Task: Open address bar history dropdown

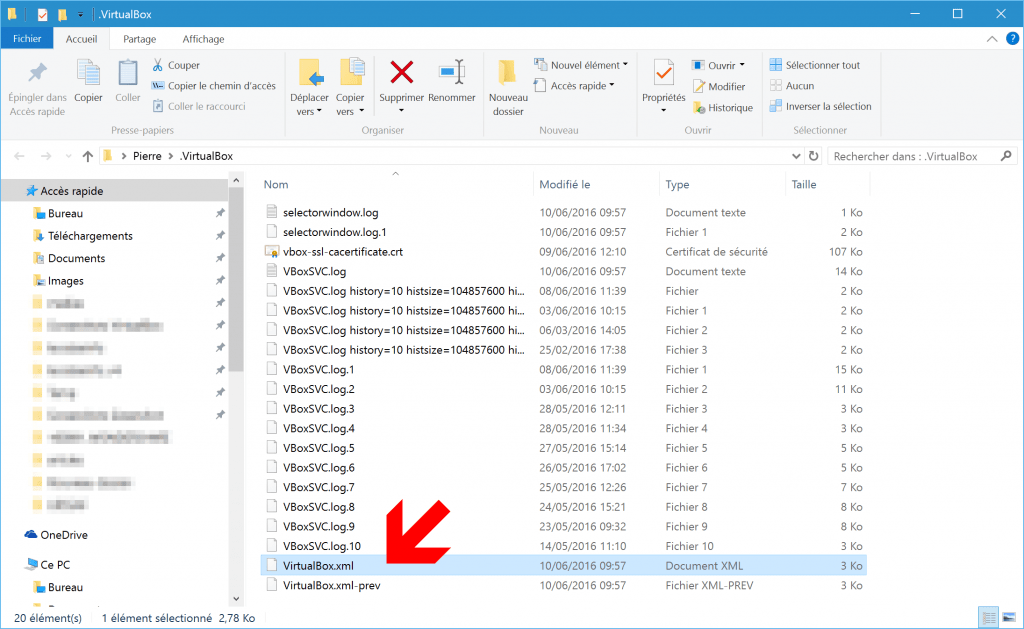Action: (796, 156)
